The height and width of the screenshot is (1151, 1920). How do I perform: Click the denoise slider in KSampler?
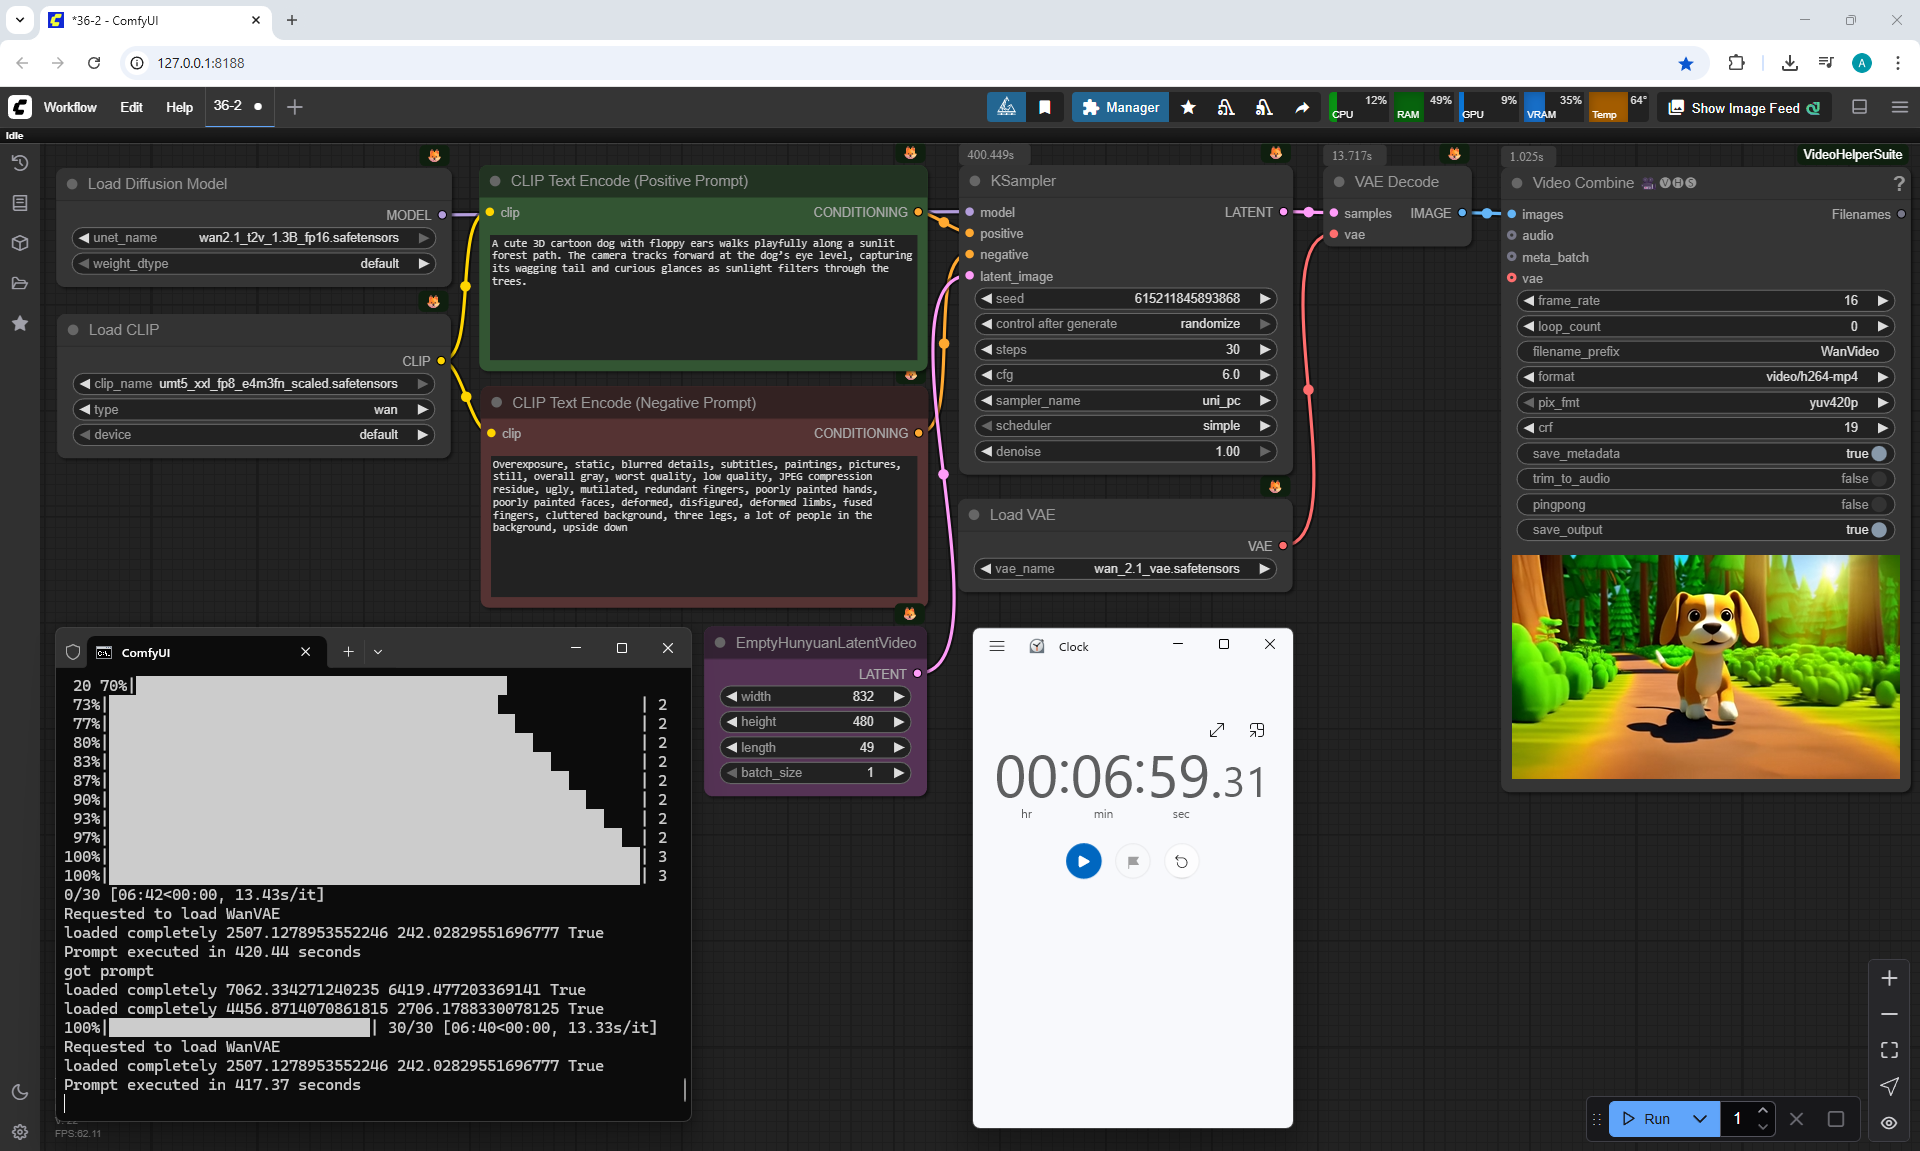pyautogui.click(x=1125, y=451)
